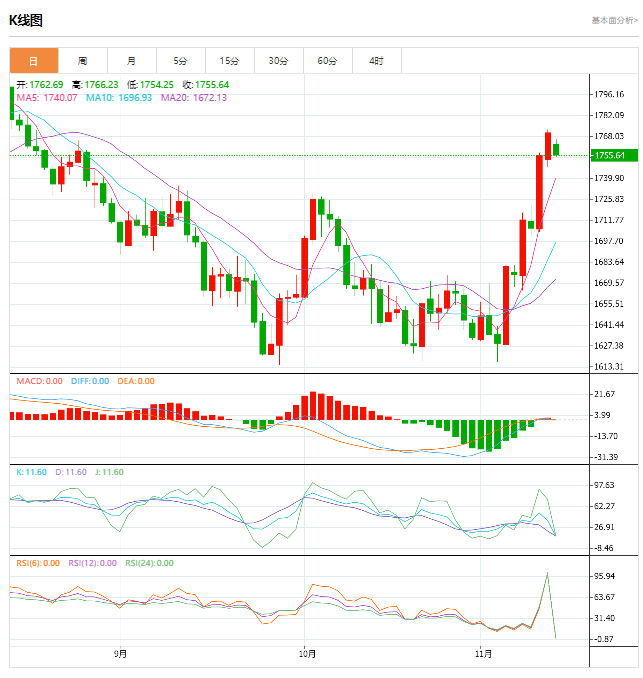643x678 pixels.
Task: Click the 低: 1754.25 low price
Action: click(x=150, y=85)
